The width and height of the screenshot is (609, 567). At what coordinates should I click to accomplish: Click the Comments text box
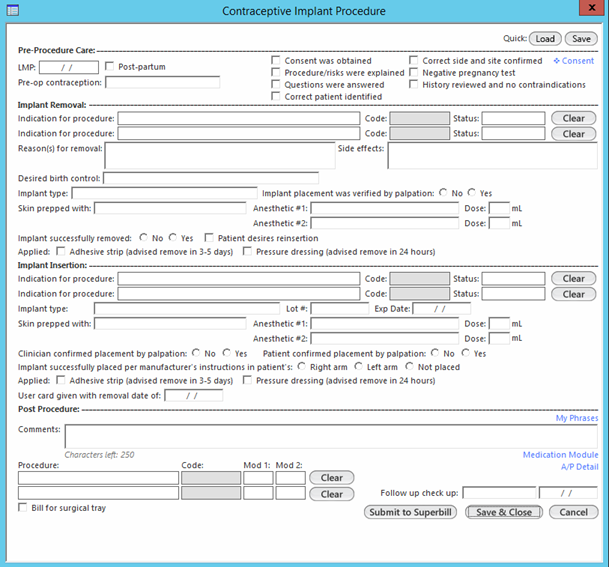(x=331, y=437)
